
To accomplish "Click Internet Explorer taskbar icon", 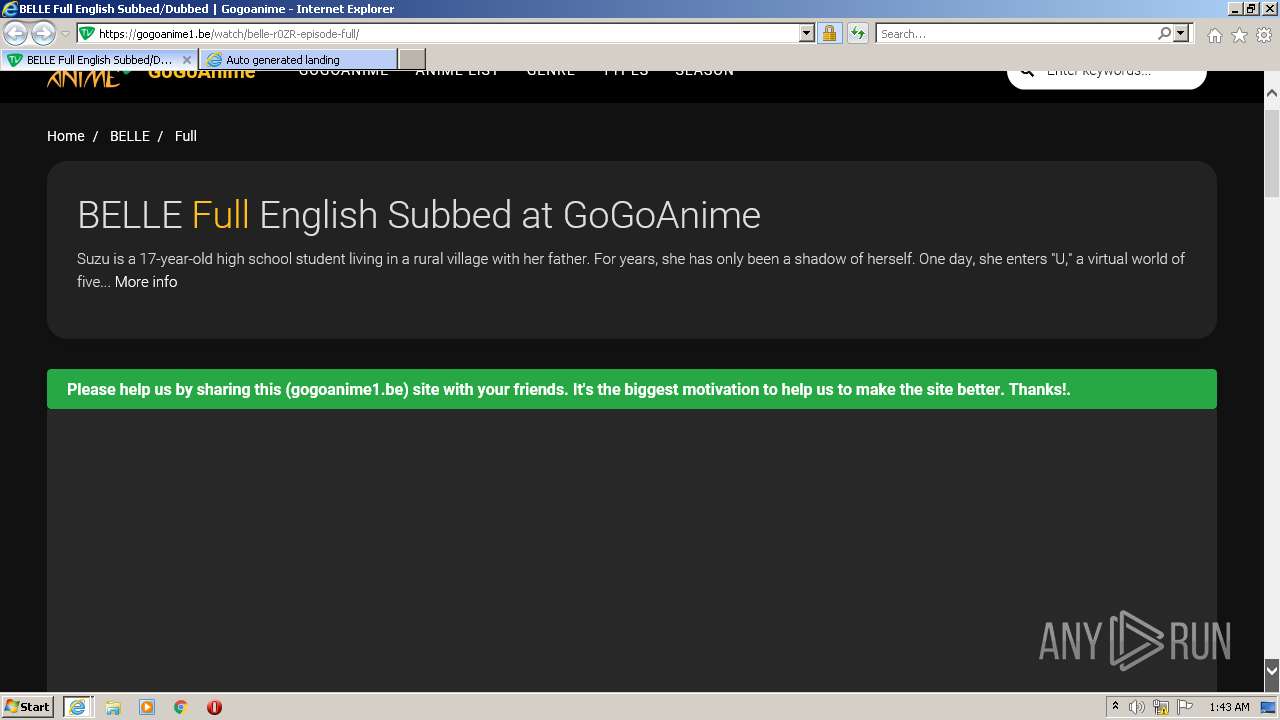I will [x=77, y=707].
